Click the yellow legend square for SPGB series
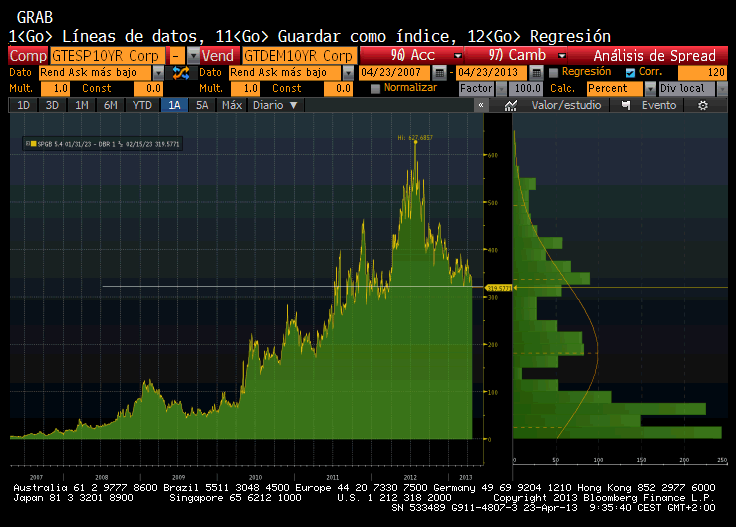 [x=33, y=144]
